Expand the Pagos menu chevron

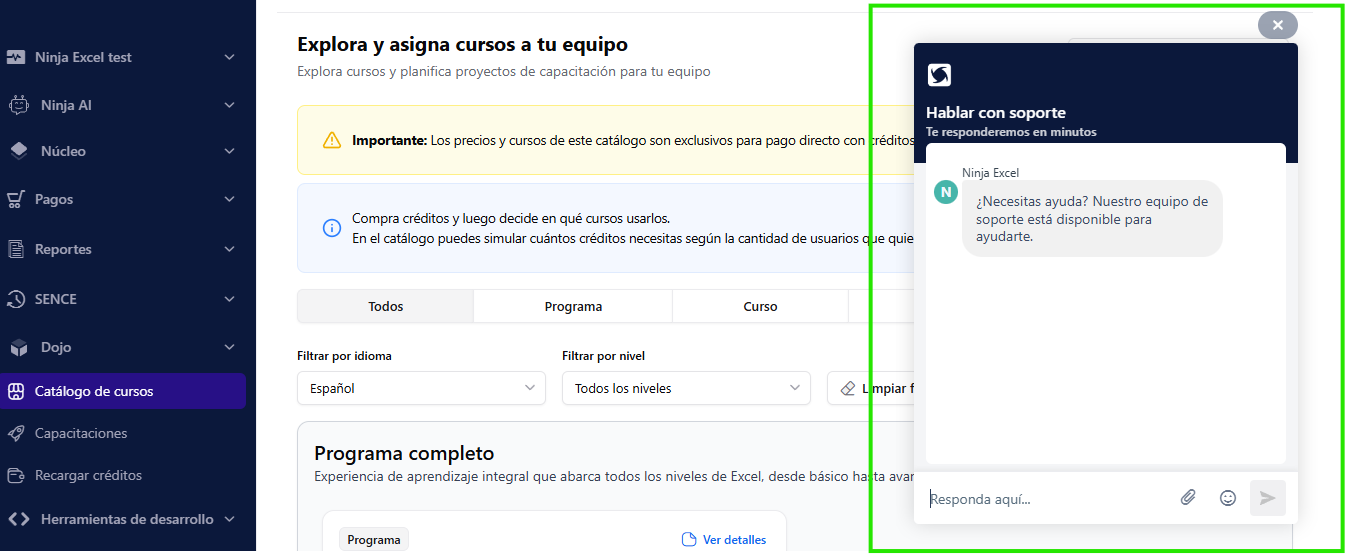[x=230, y=199]
